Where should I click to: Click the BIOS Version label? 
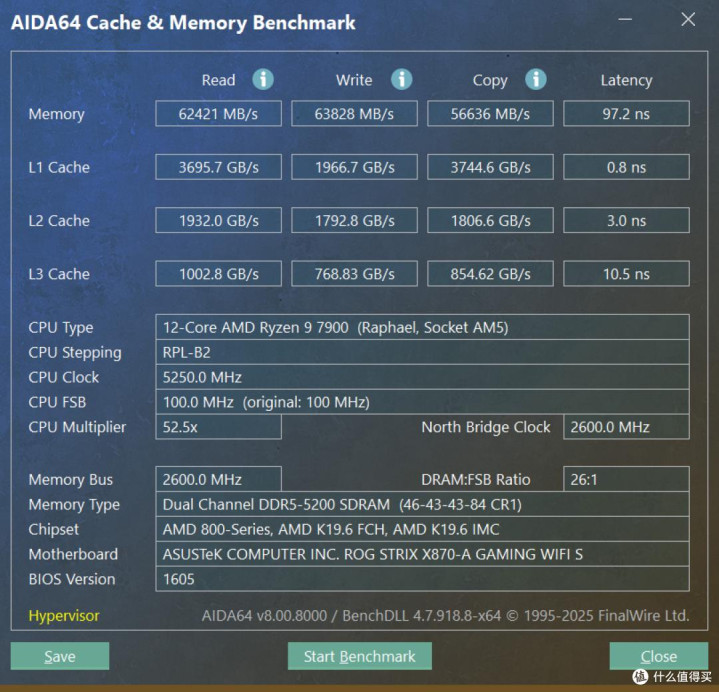[72, 579]
